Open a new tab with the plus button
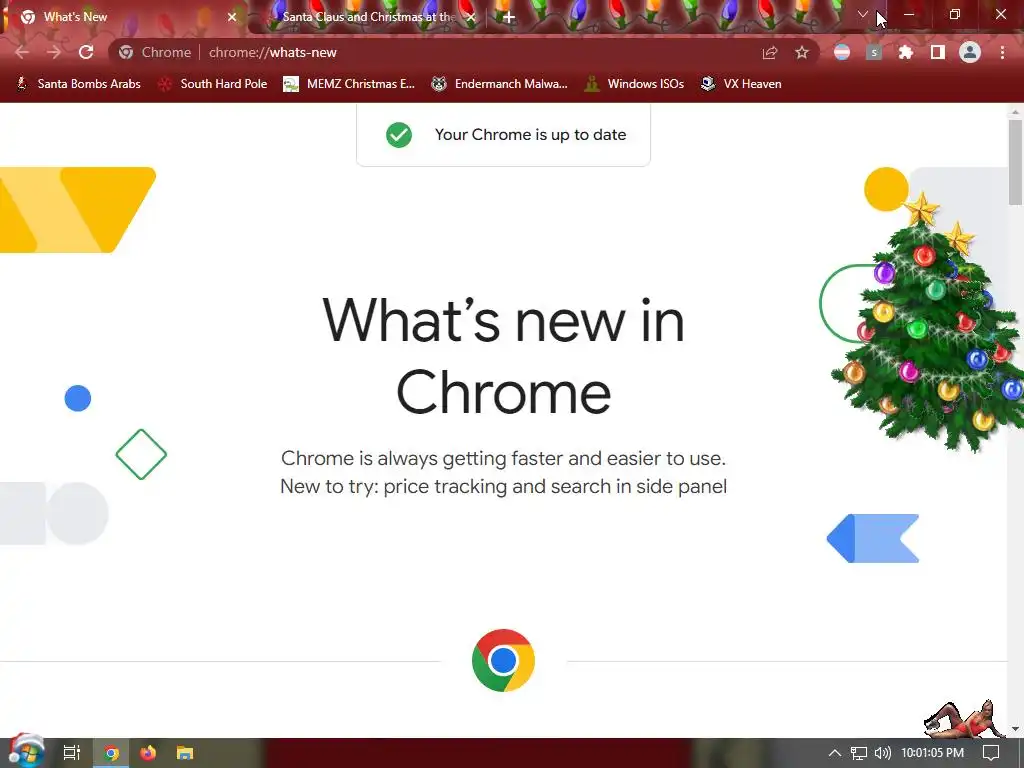1024x768 pixels. (509, 17)
